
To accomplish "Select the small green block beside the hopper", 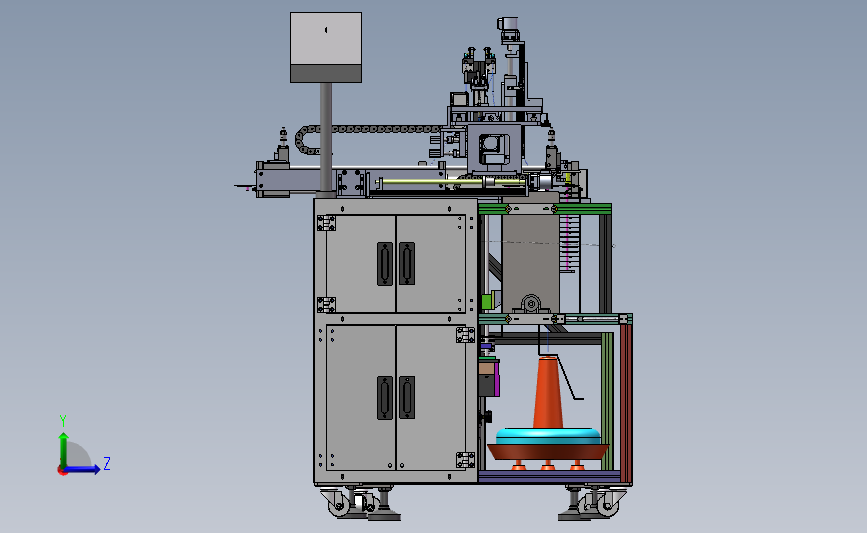I will (487, 301).
